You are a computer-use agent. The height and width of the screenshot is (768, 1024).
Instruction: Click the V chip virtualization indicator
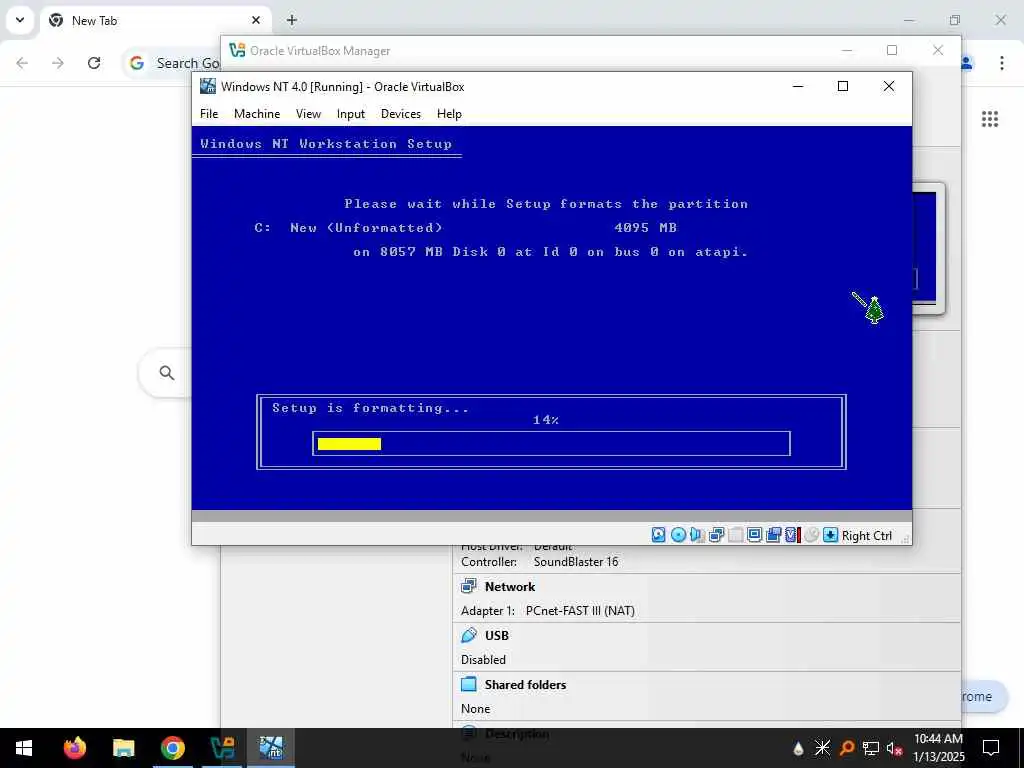click(792, 535)
